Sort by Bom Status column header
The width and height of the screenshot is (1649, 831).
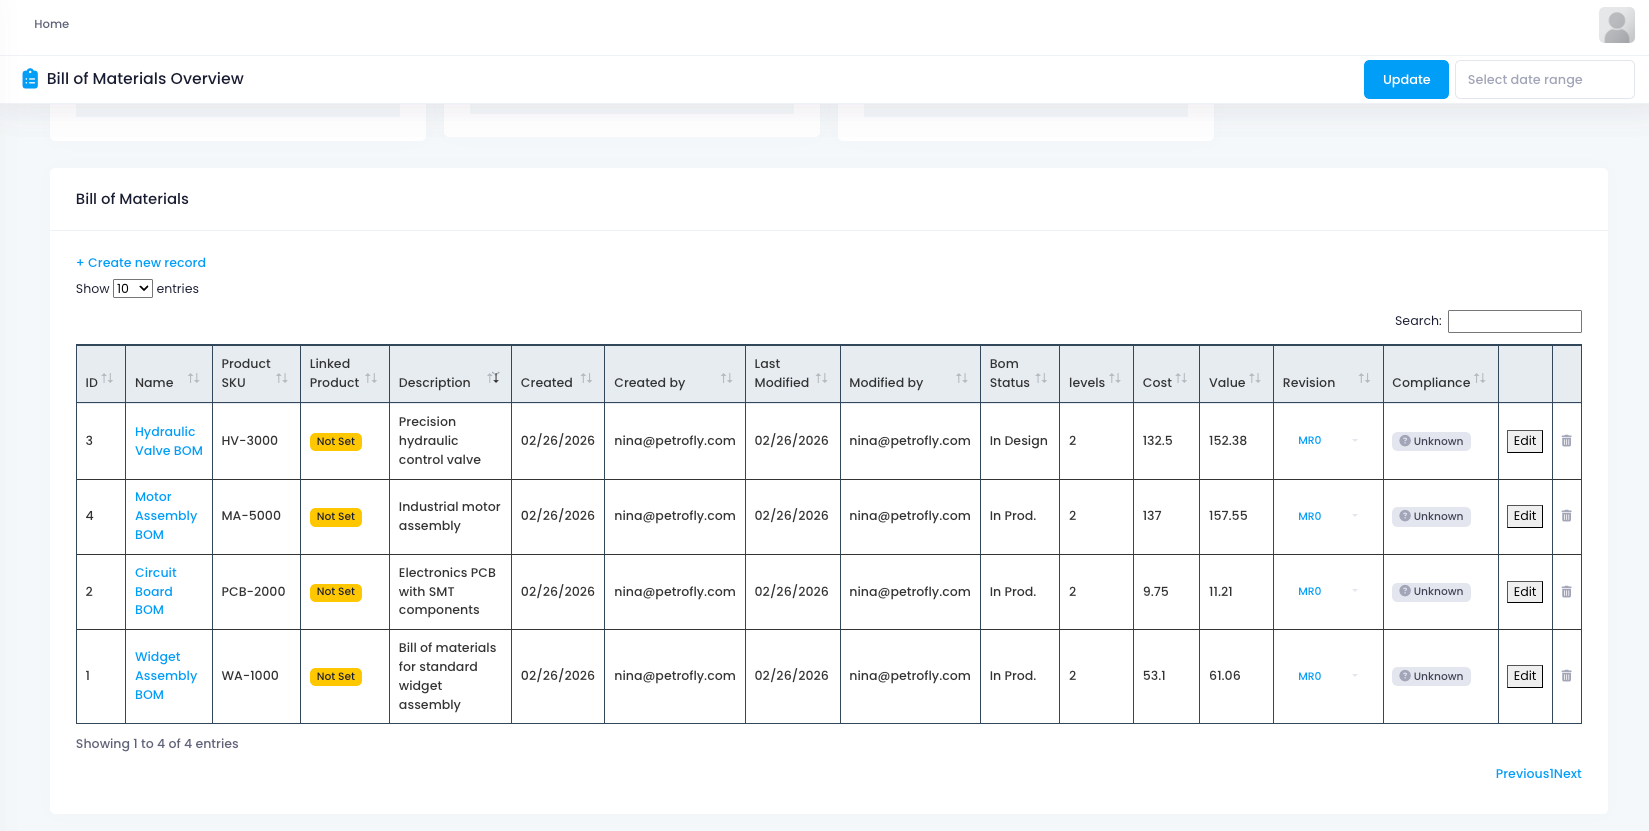(x=1041, y=379)
